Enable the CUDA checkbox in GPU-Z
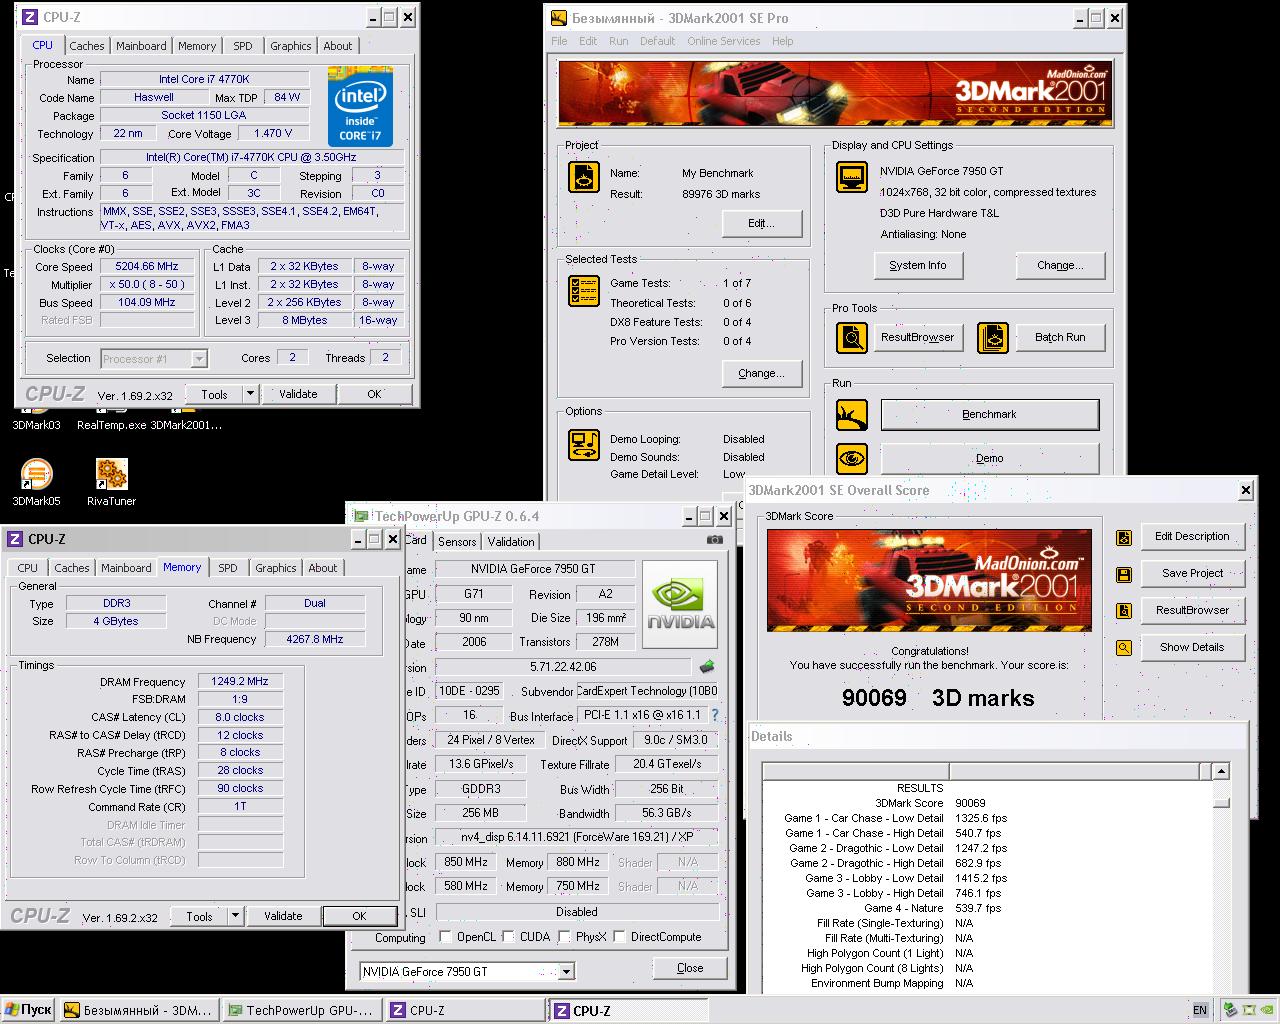Screen dimensions: 1280x1024 pos(509,937)
